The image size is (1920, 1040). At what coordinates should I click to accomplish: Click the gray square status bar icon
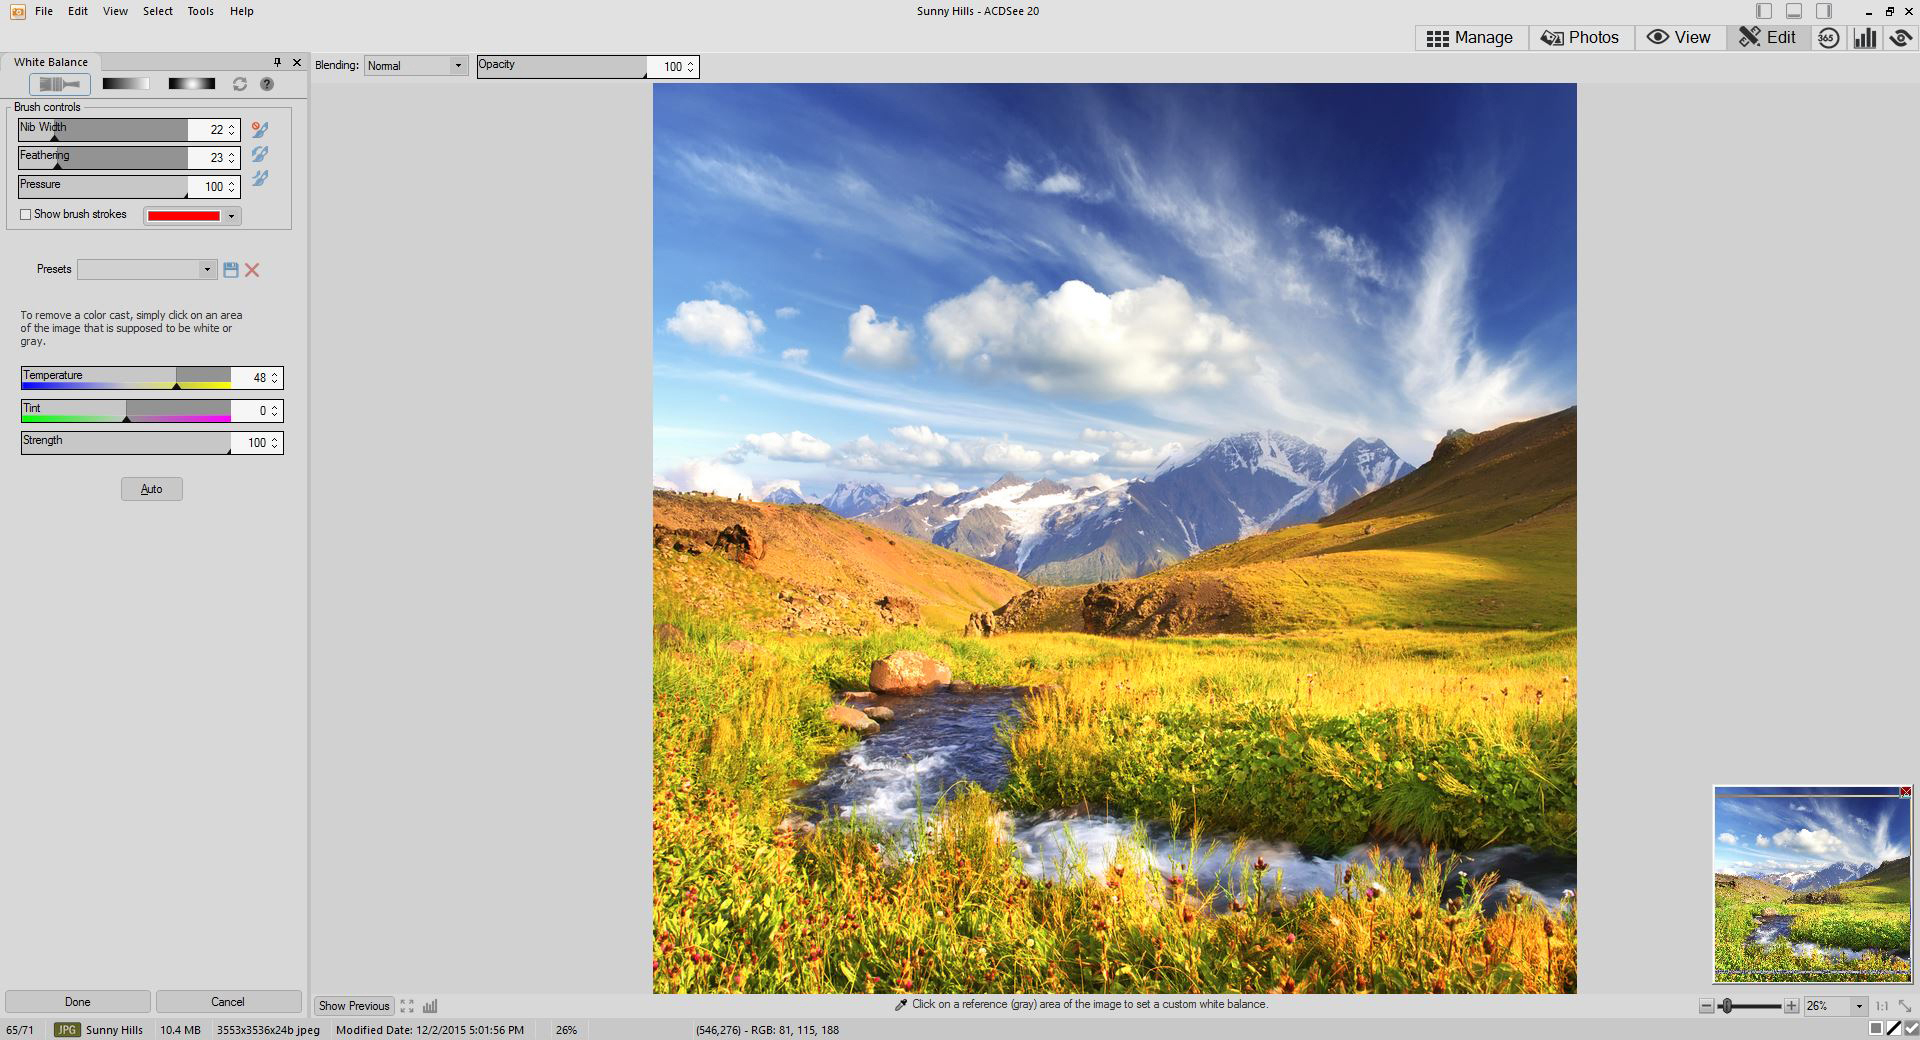pyautogui.click(x=1876, y=1029)
